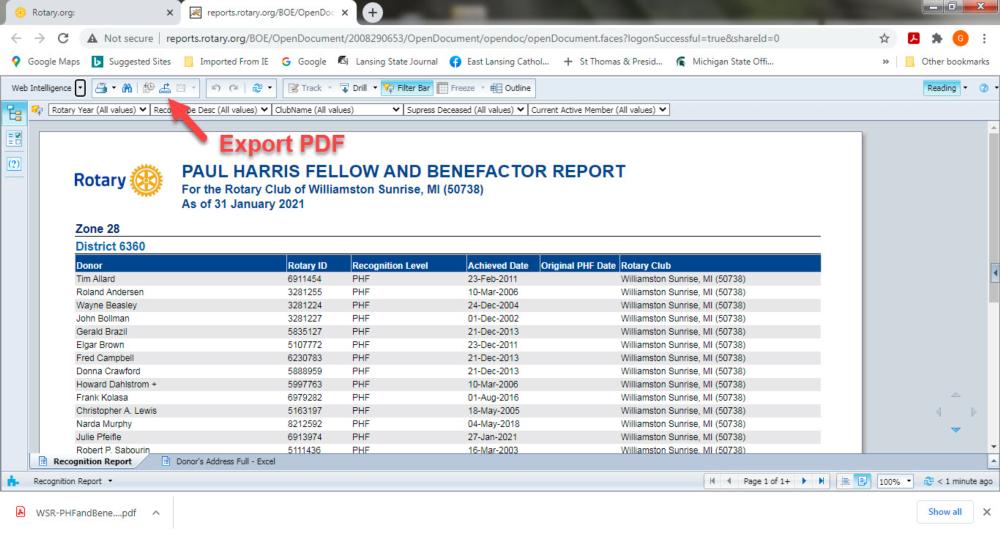The image size is (1000, 533).
Task: Open the Adobe Acrobat extension icon
Action: point(913,38)
